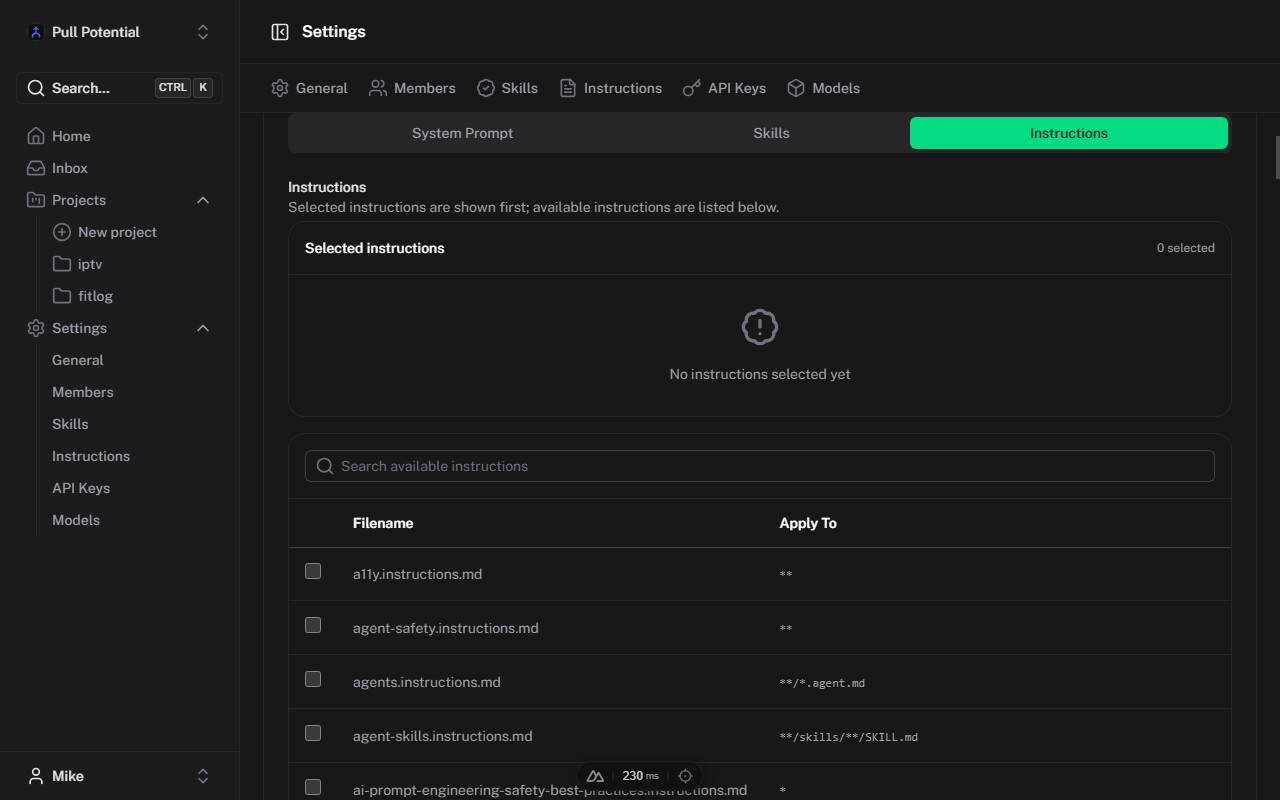Focus the Search available instructions field
This screenshot has height=800, width=1280.
[760, 466]
